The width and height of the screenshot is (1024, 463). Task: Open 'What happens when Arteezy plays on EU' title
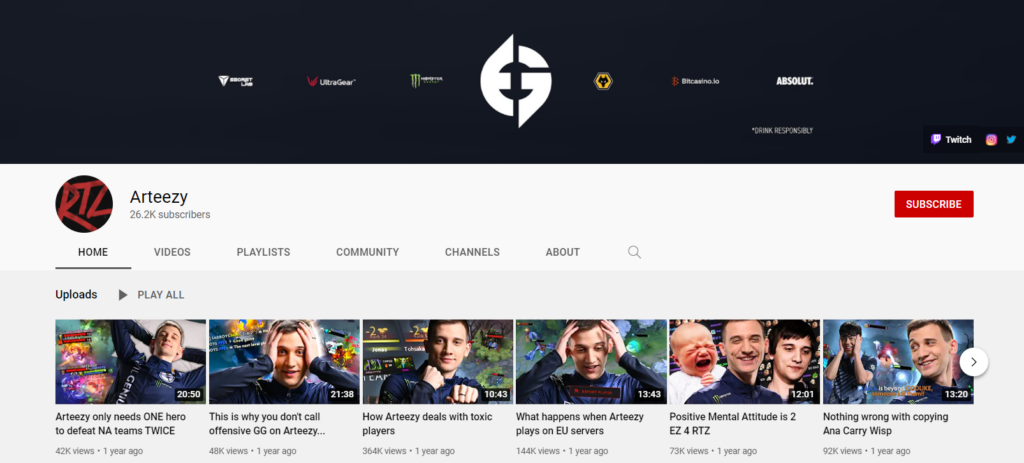tap(580, 424)
